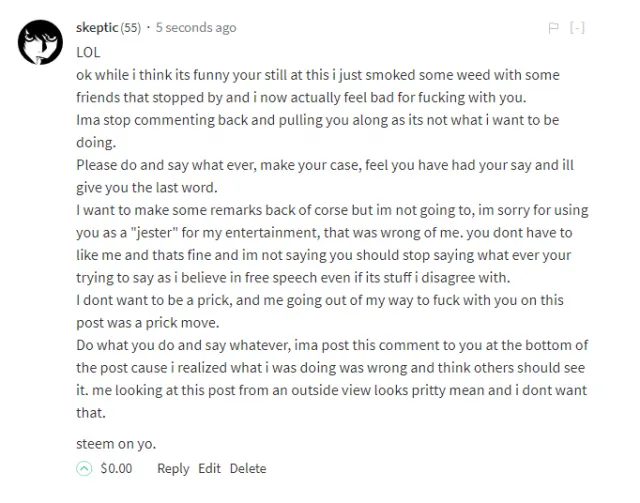The height and width of the screenshot is (503, 640).
Task: Edit this comment
Action: tap(209, 468)
